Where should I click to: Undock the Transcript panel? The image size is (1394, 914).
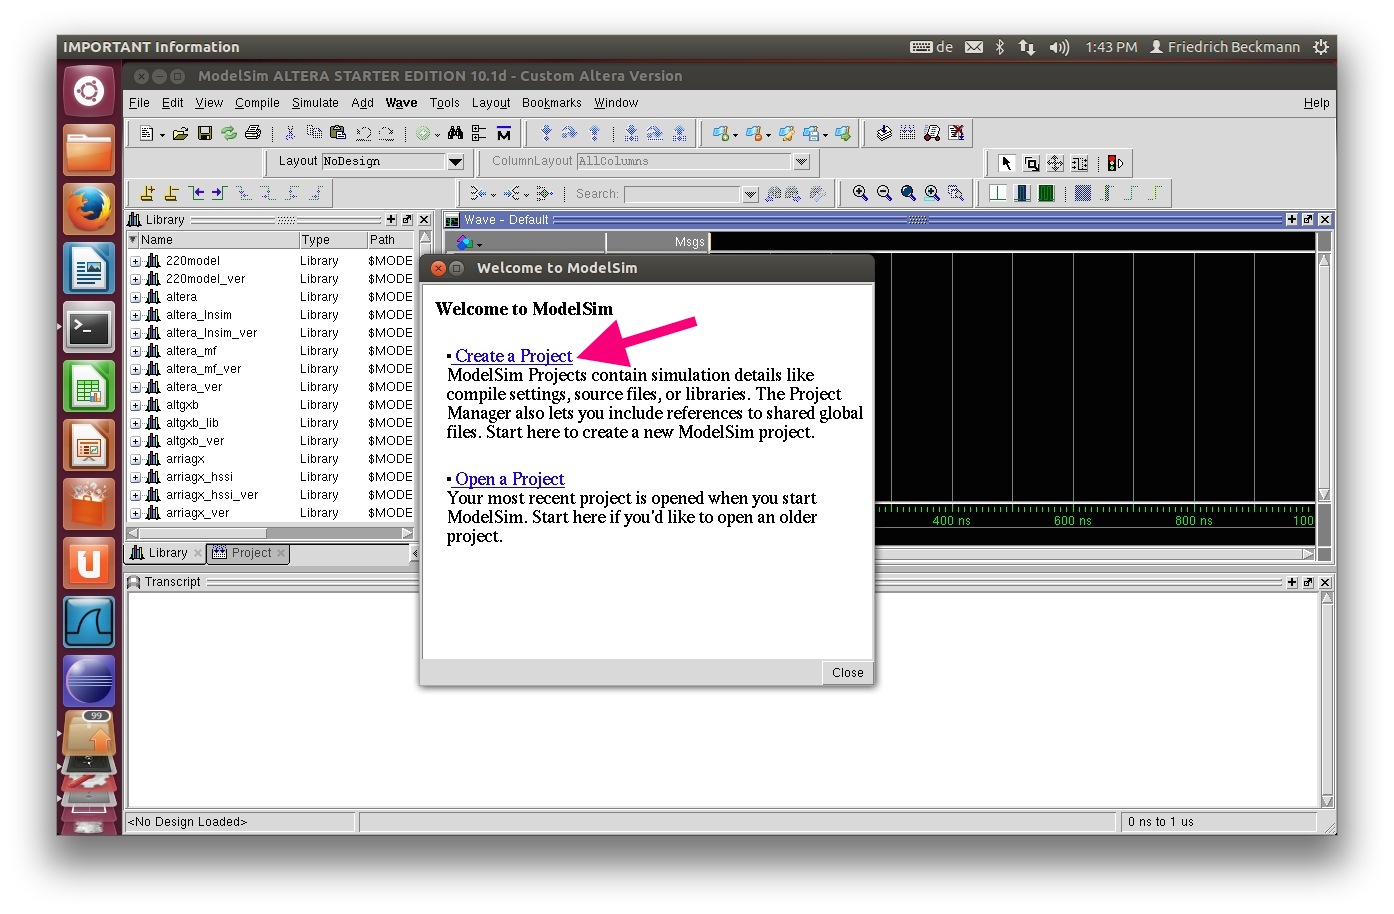click(x=1308, y=582)
